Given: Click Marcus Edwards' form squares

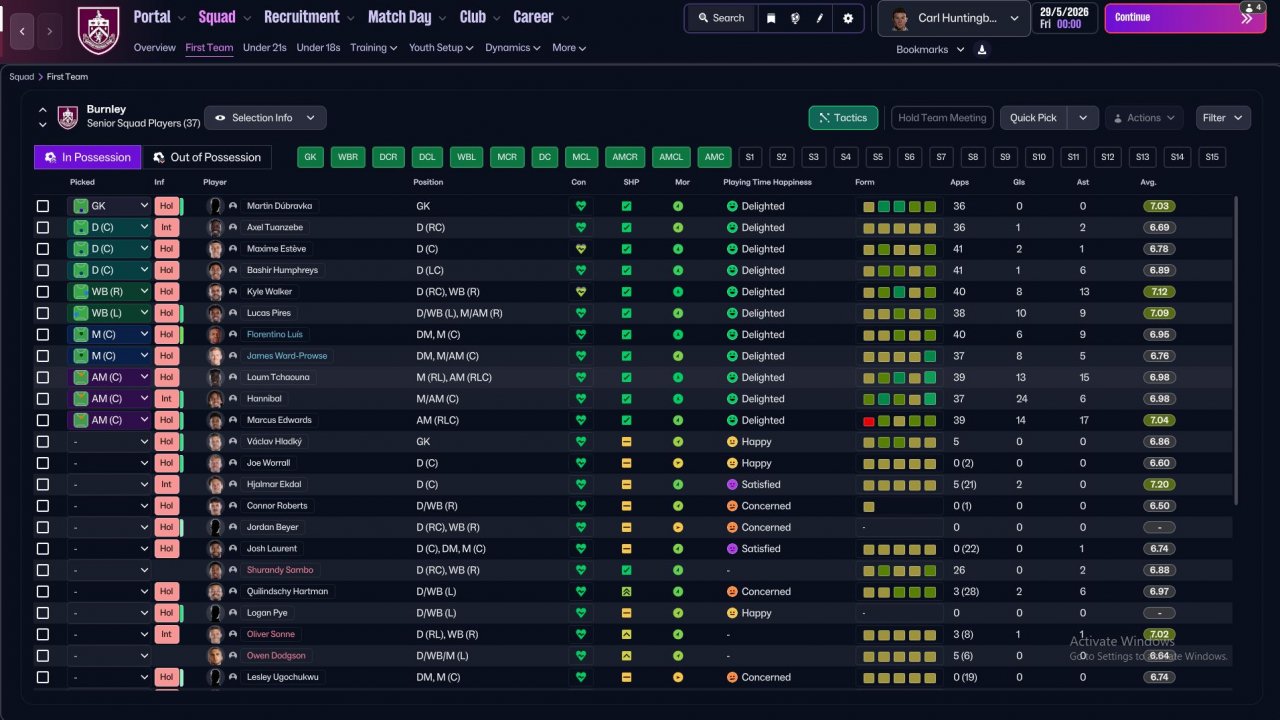Looking at the screenshot, I should [x=900, y=420].
